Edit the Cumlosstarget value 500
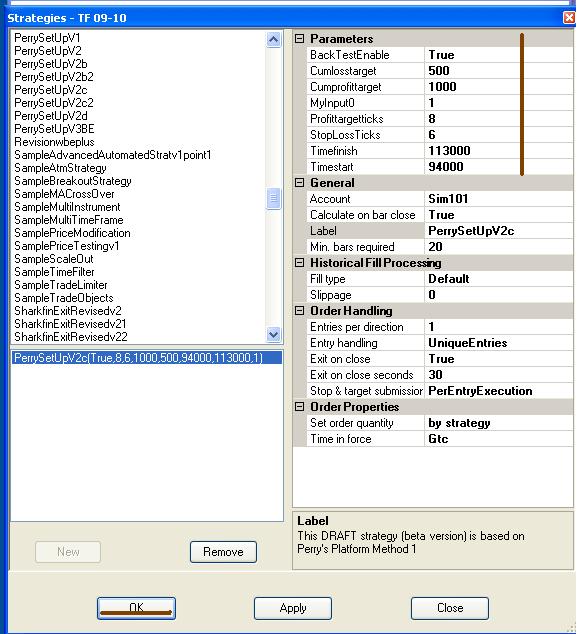Image resolution: width=580 pixels, height=634 pixels. (x=499, y=71)
